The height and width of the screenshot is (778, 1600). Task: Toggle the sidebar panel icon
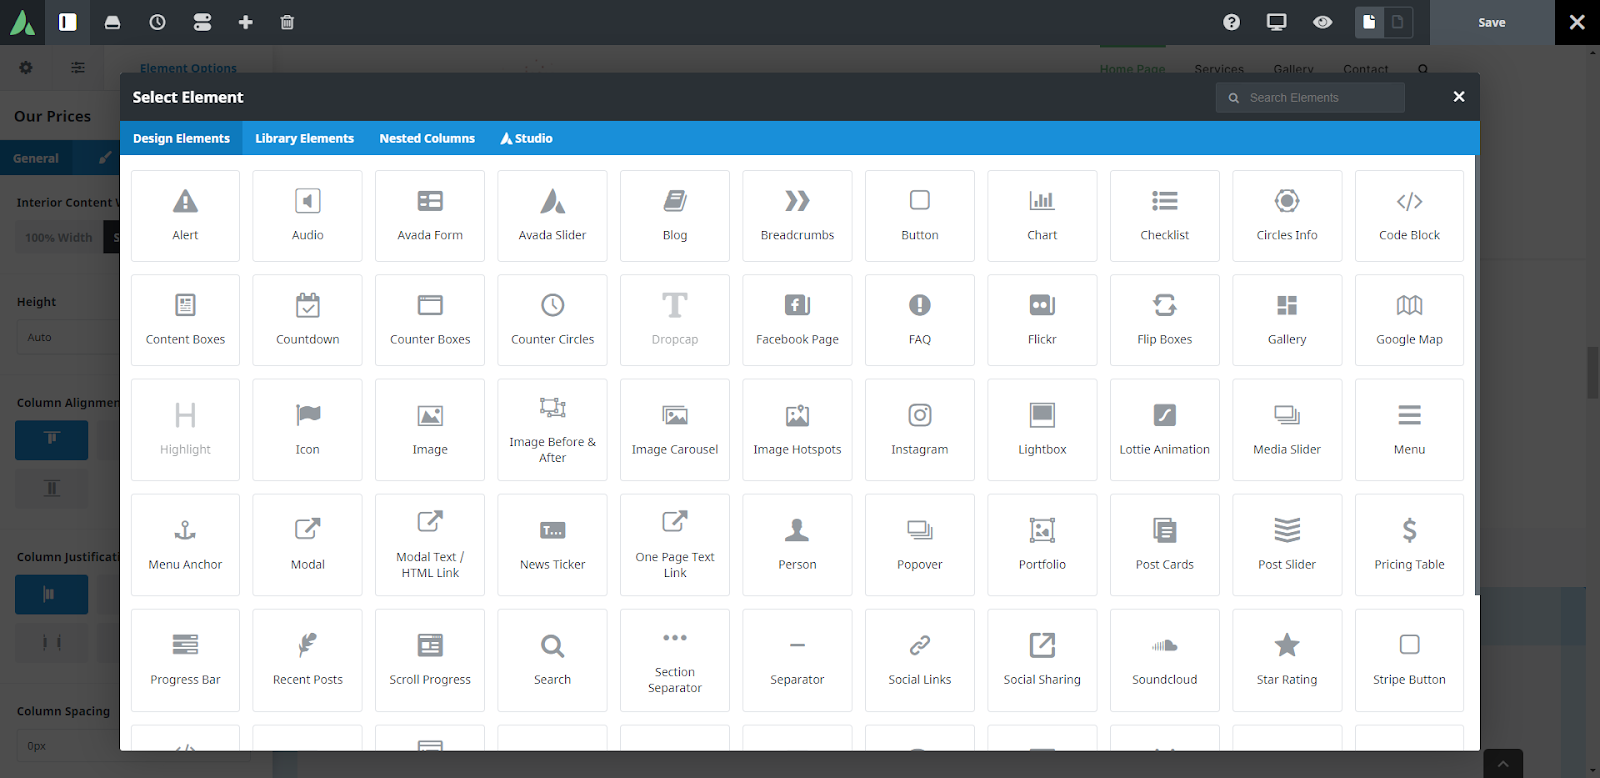click(x=67, y=22)
